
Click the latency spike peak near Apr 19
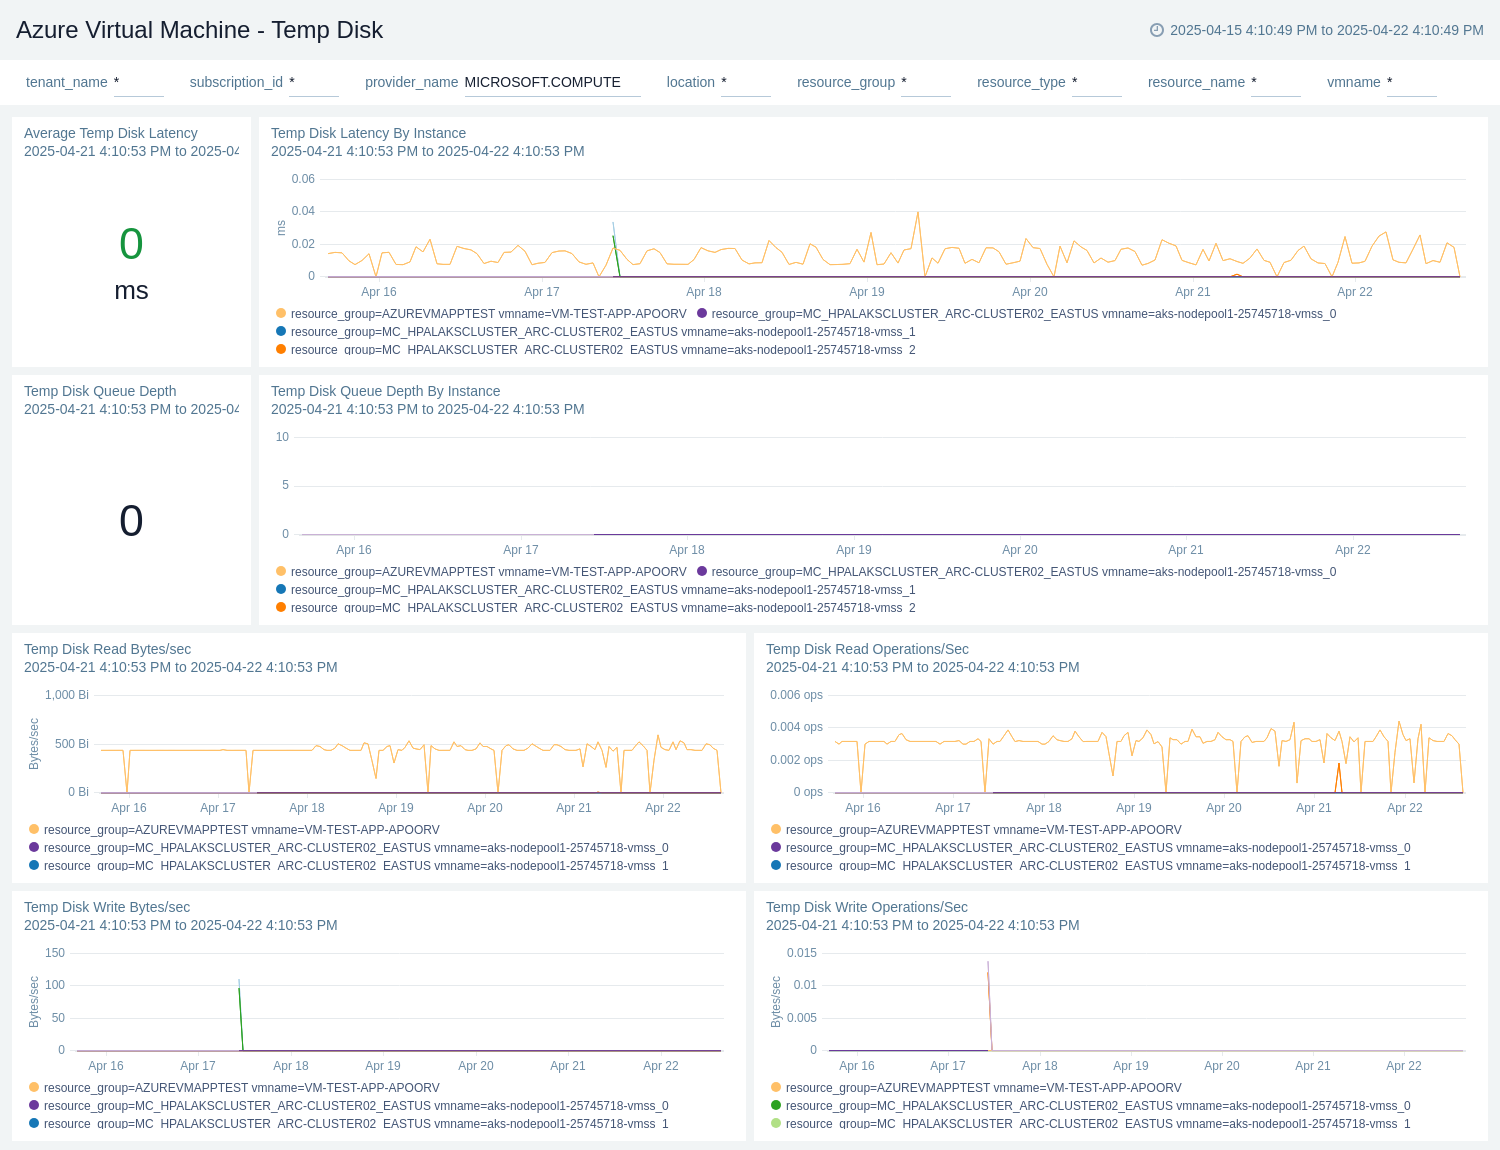pos(917,213)
